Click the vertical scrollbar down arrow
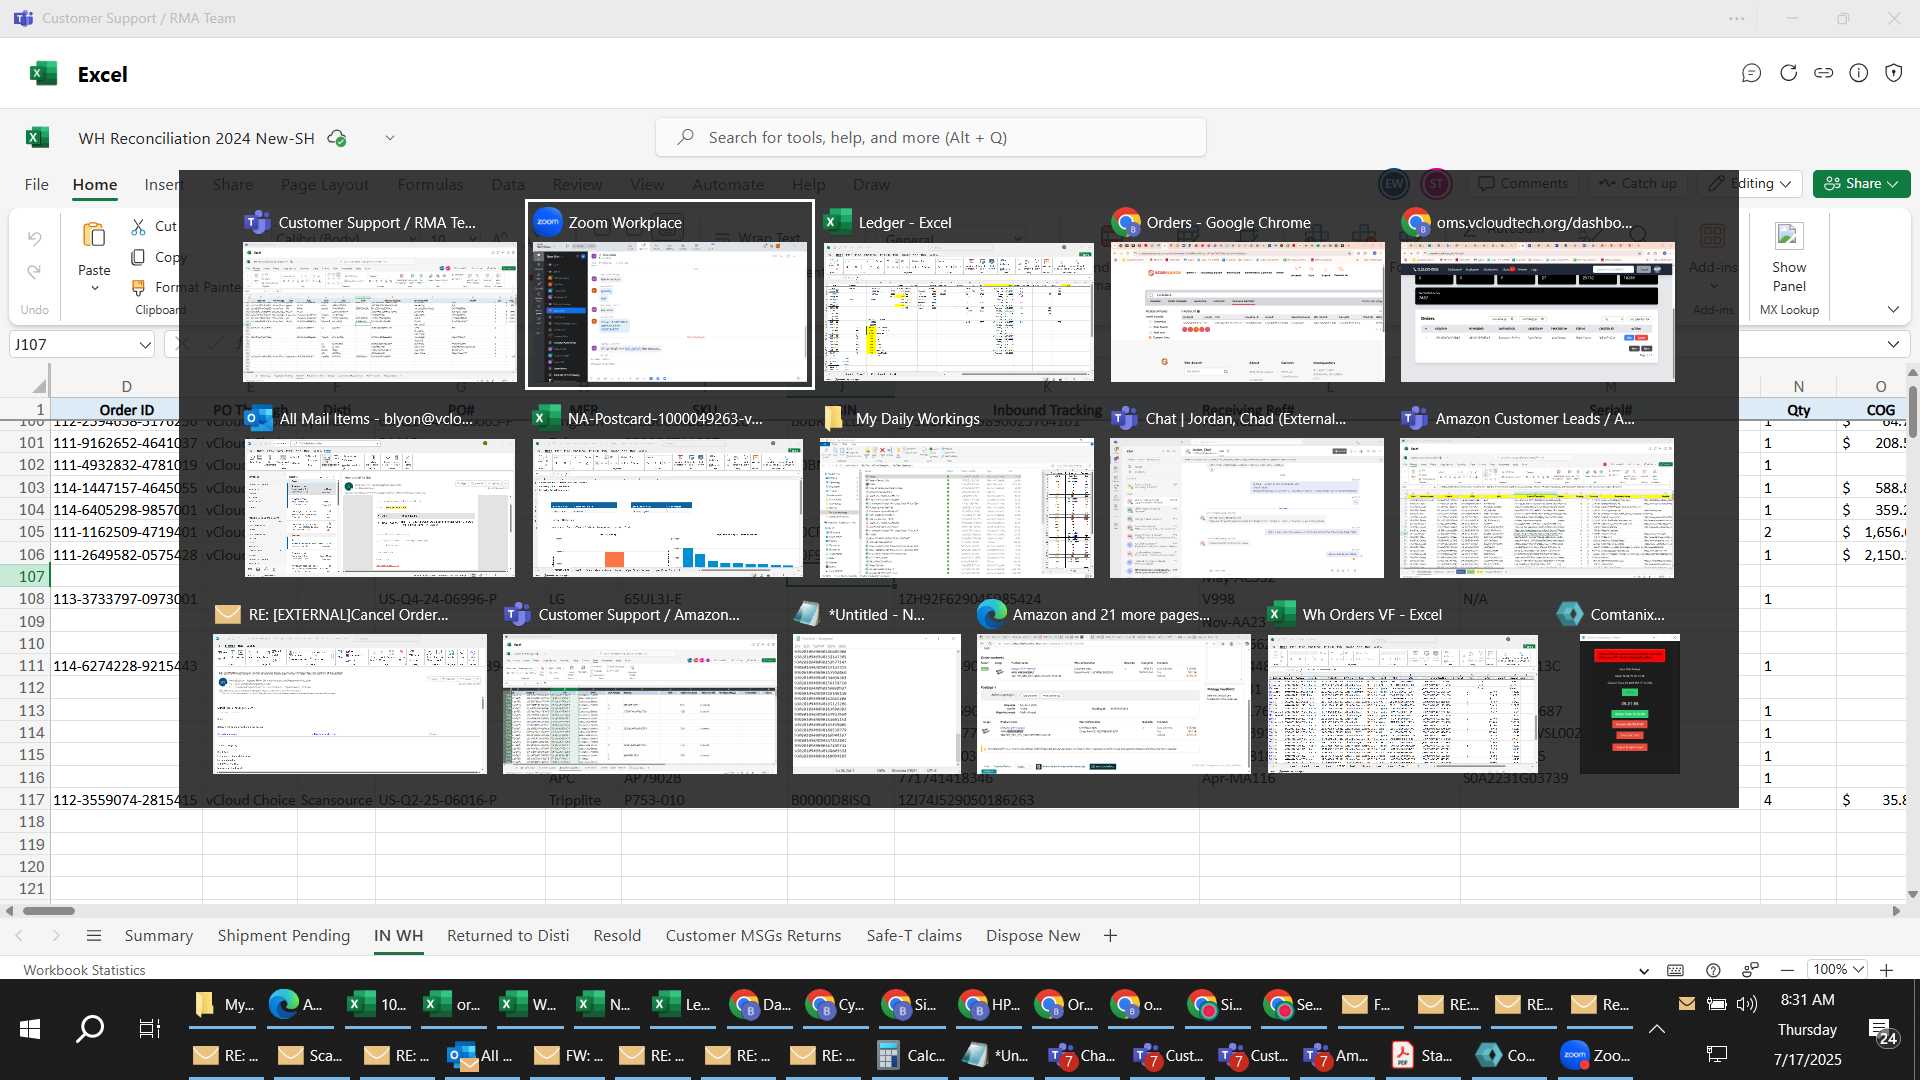Viewport: 1920px width, 1080px height. 1912,895
